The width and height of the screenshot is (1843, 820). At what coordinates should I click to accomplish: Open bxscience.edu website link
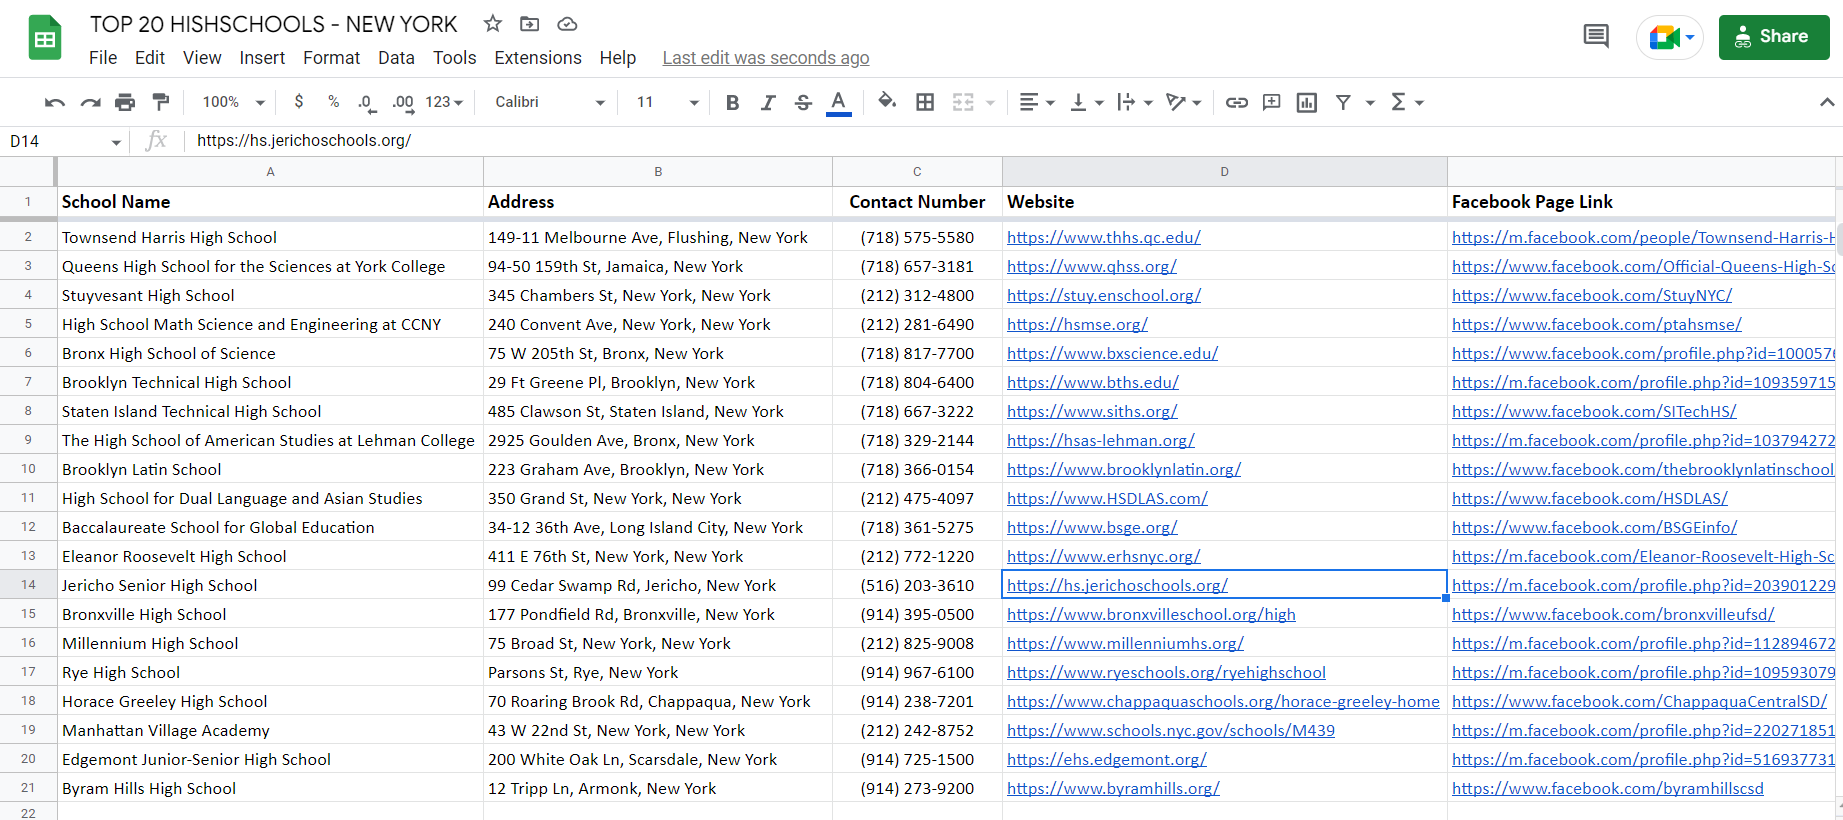click(x=1112, y=353)
